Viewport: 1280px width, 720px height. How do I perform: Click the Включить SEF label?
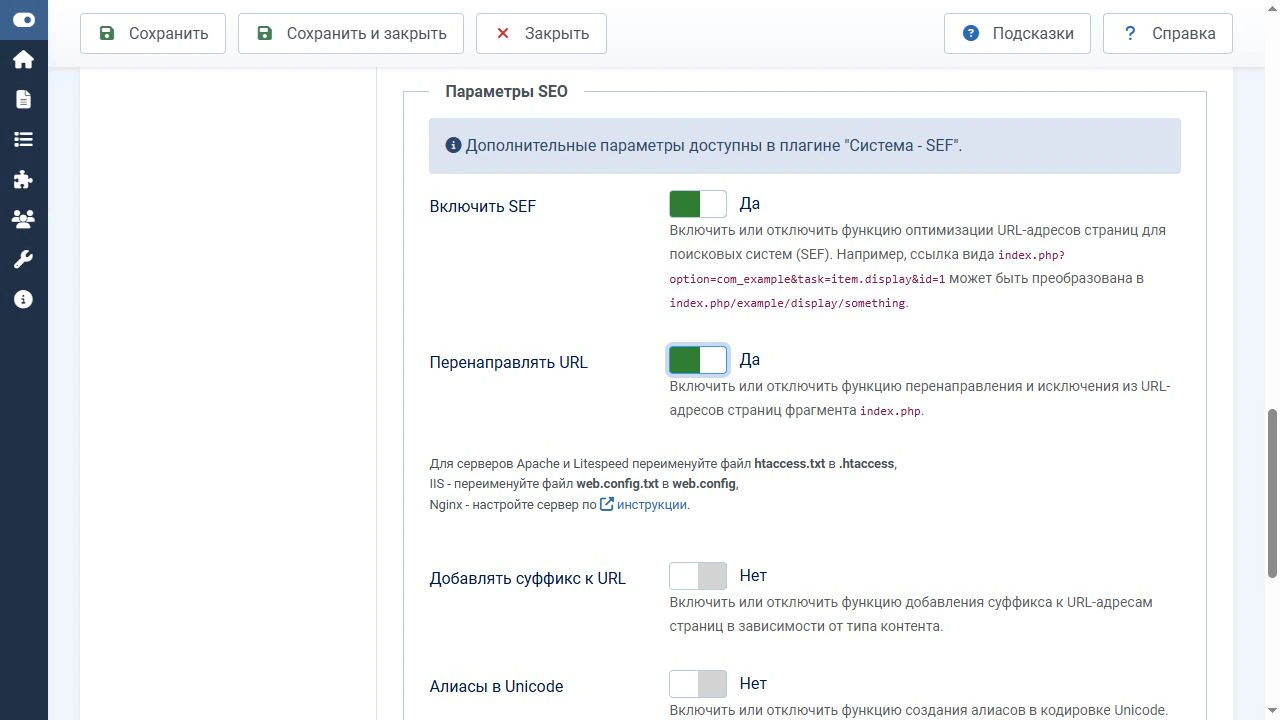pos(483,207)
